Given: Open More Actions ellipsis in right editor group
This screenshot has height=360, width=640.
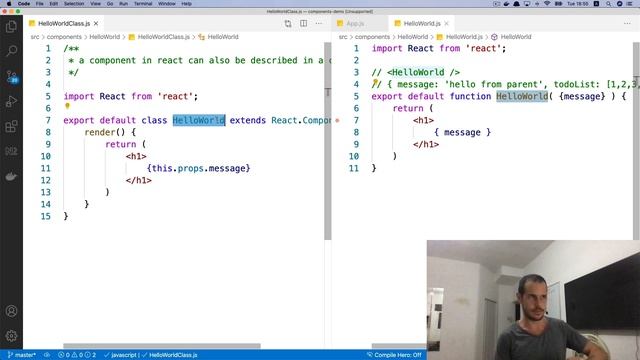Looking at the screenshot, I should (x=627, y=24).
